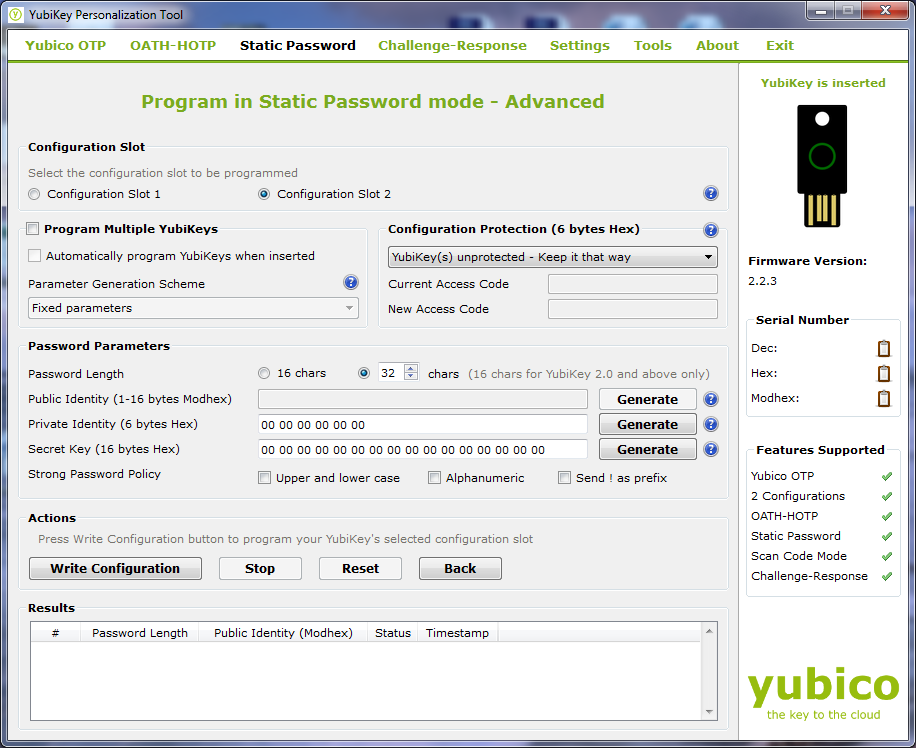Image resolution: width=916 pixels, height=748 pixels.
Task: Enable Program Multiple YubiKeys
Action: [x=33, y=228]
